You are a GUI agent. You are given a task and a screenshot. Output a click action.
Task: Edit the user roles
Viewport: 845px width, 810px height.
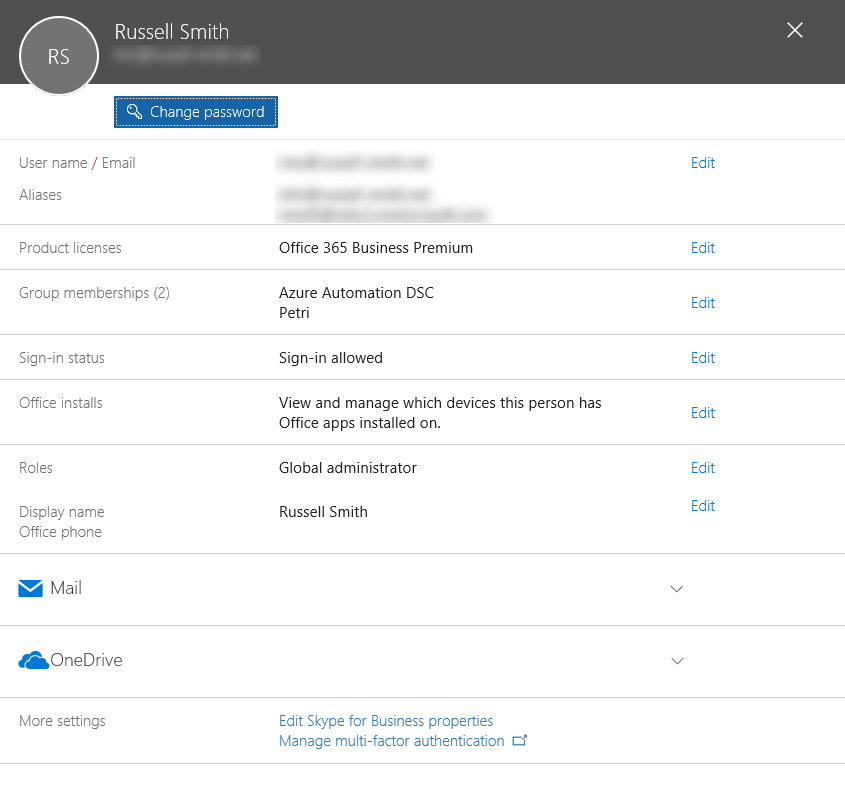pyautogui.click(x=702, y=467)
